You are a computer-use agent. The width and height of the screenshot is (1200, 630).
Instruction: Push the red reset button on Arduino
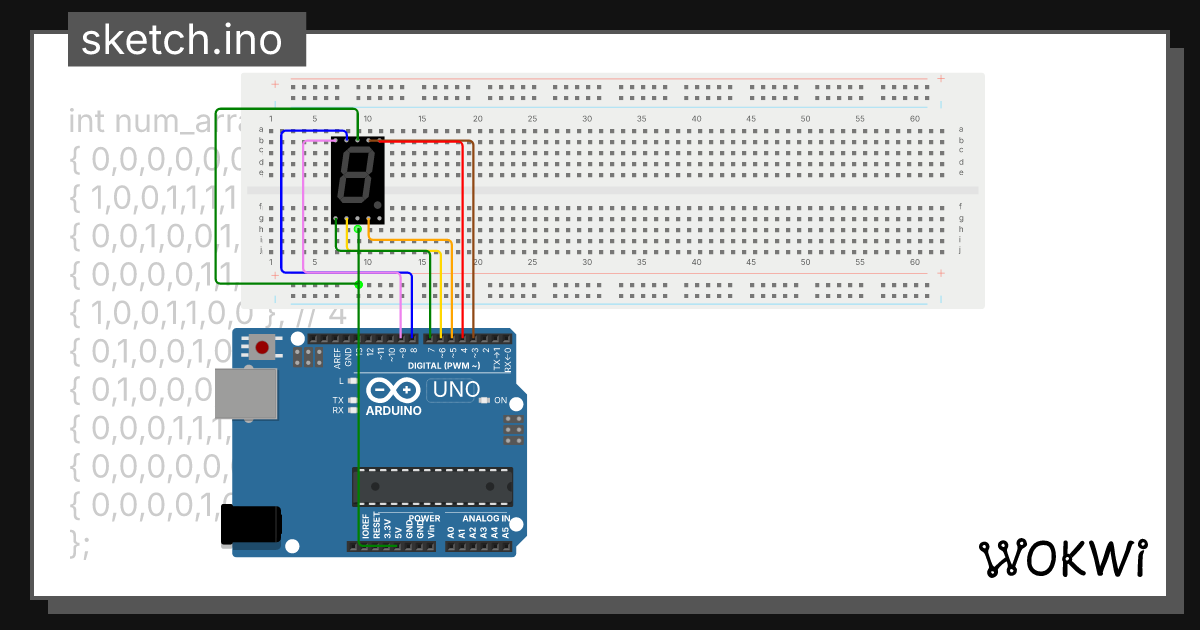pos(262,347)
